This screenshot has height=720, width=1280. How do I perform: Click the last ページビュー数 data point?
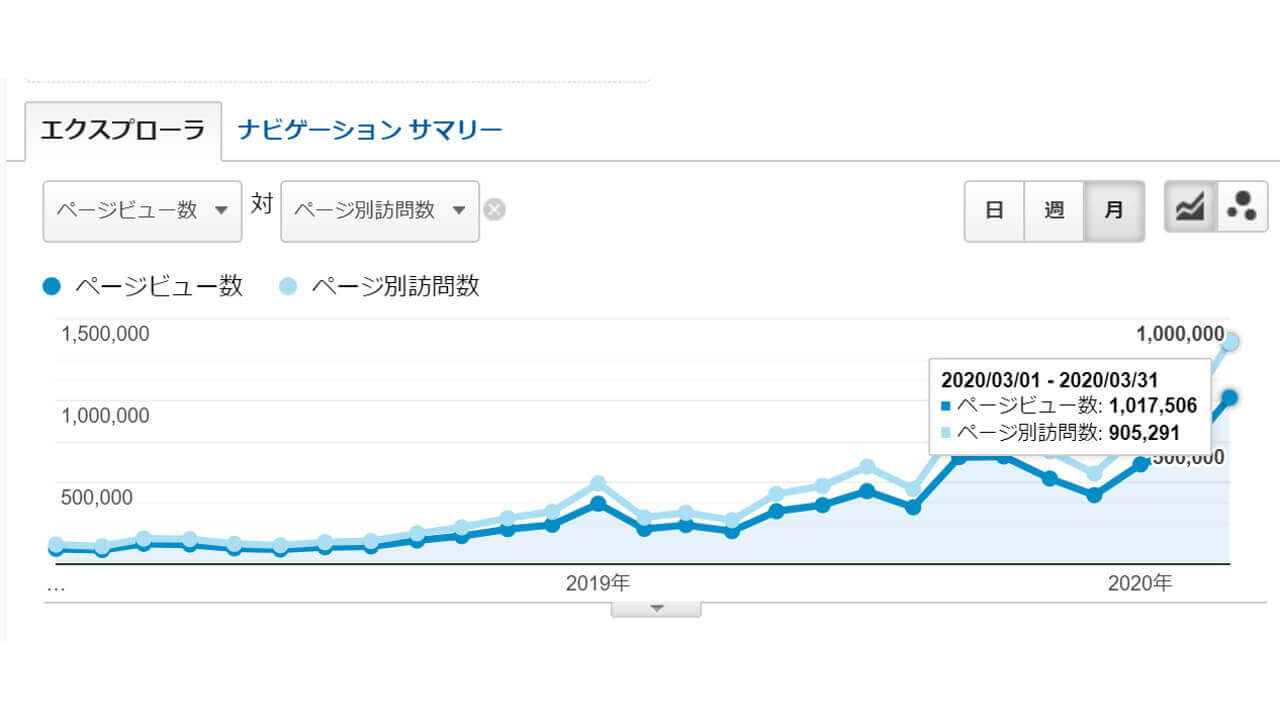click(1230, 398)
